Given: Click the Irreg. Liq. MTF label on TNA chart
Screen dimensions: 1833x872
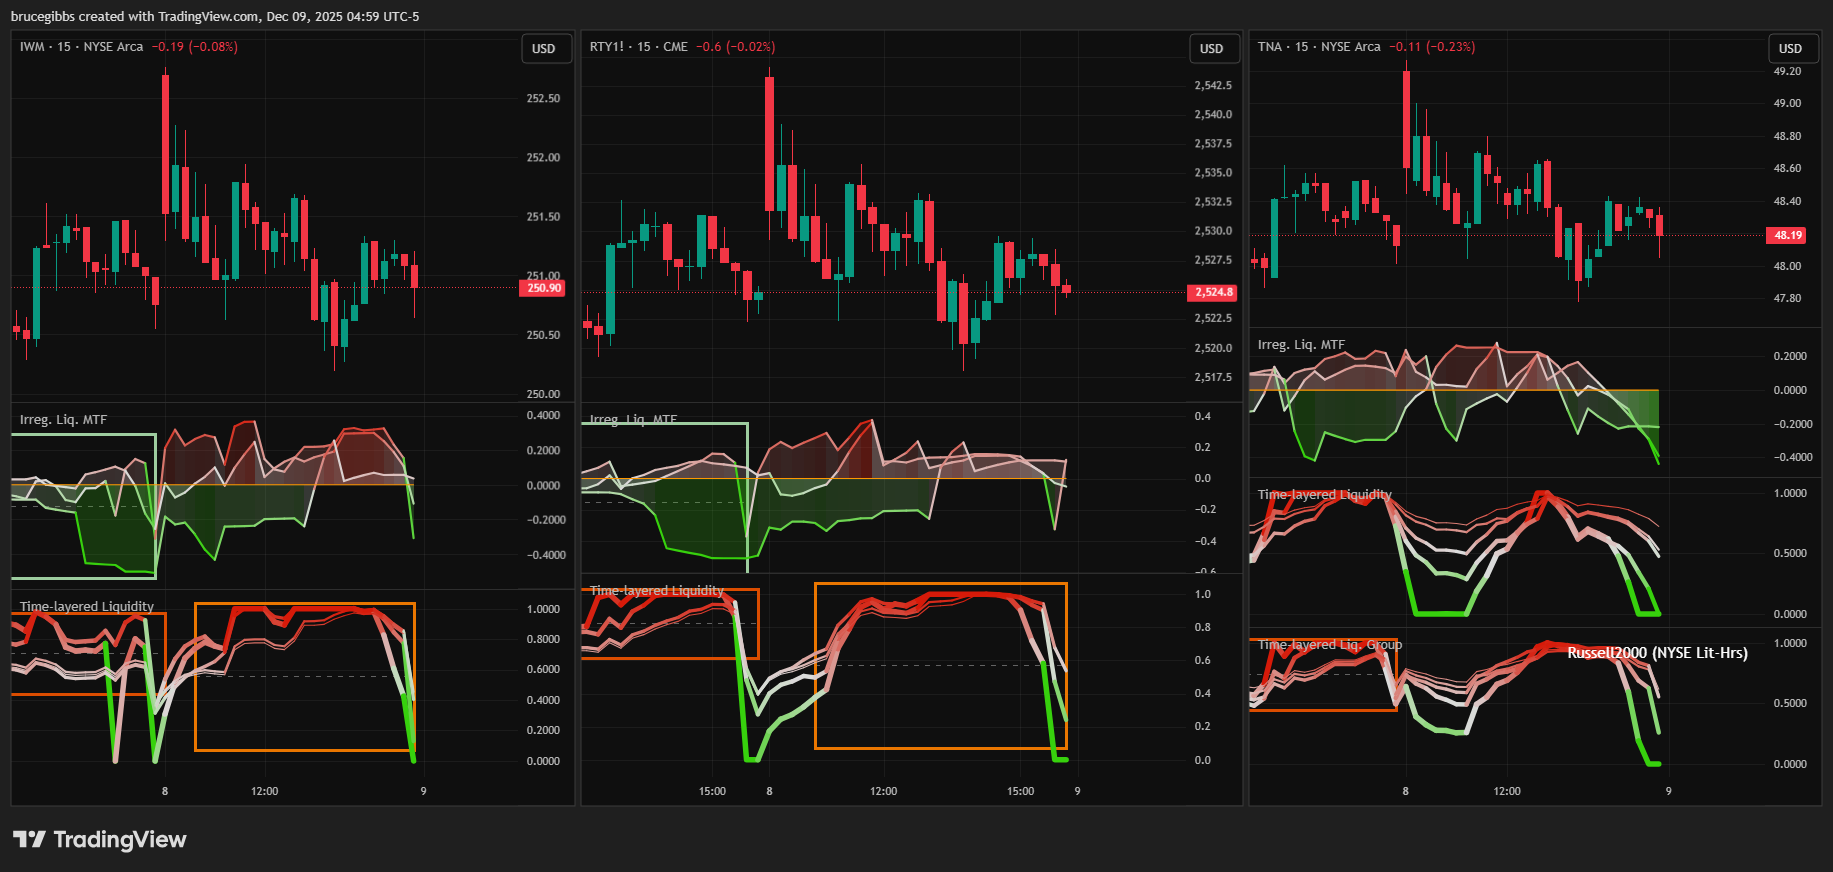Looking at the screenshot, I should pos(1301,345).
